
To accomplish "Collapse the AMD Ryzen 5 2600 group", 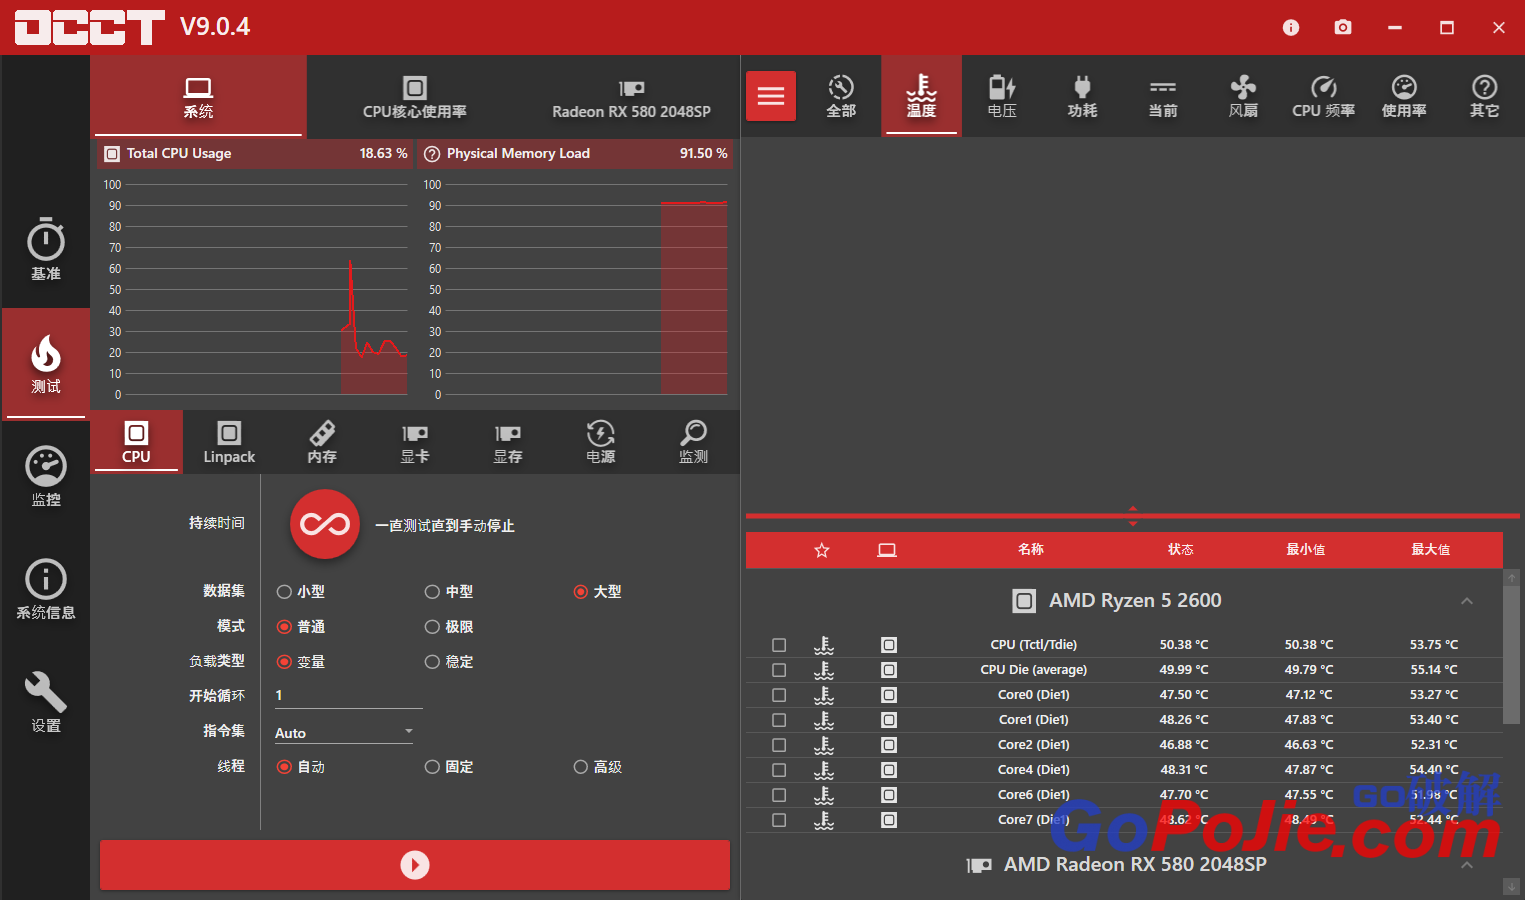I will pyautogui.click(x=1467, y=601).
